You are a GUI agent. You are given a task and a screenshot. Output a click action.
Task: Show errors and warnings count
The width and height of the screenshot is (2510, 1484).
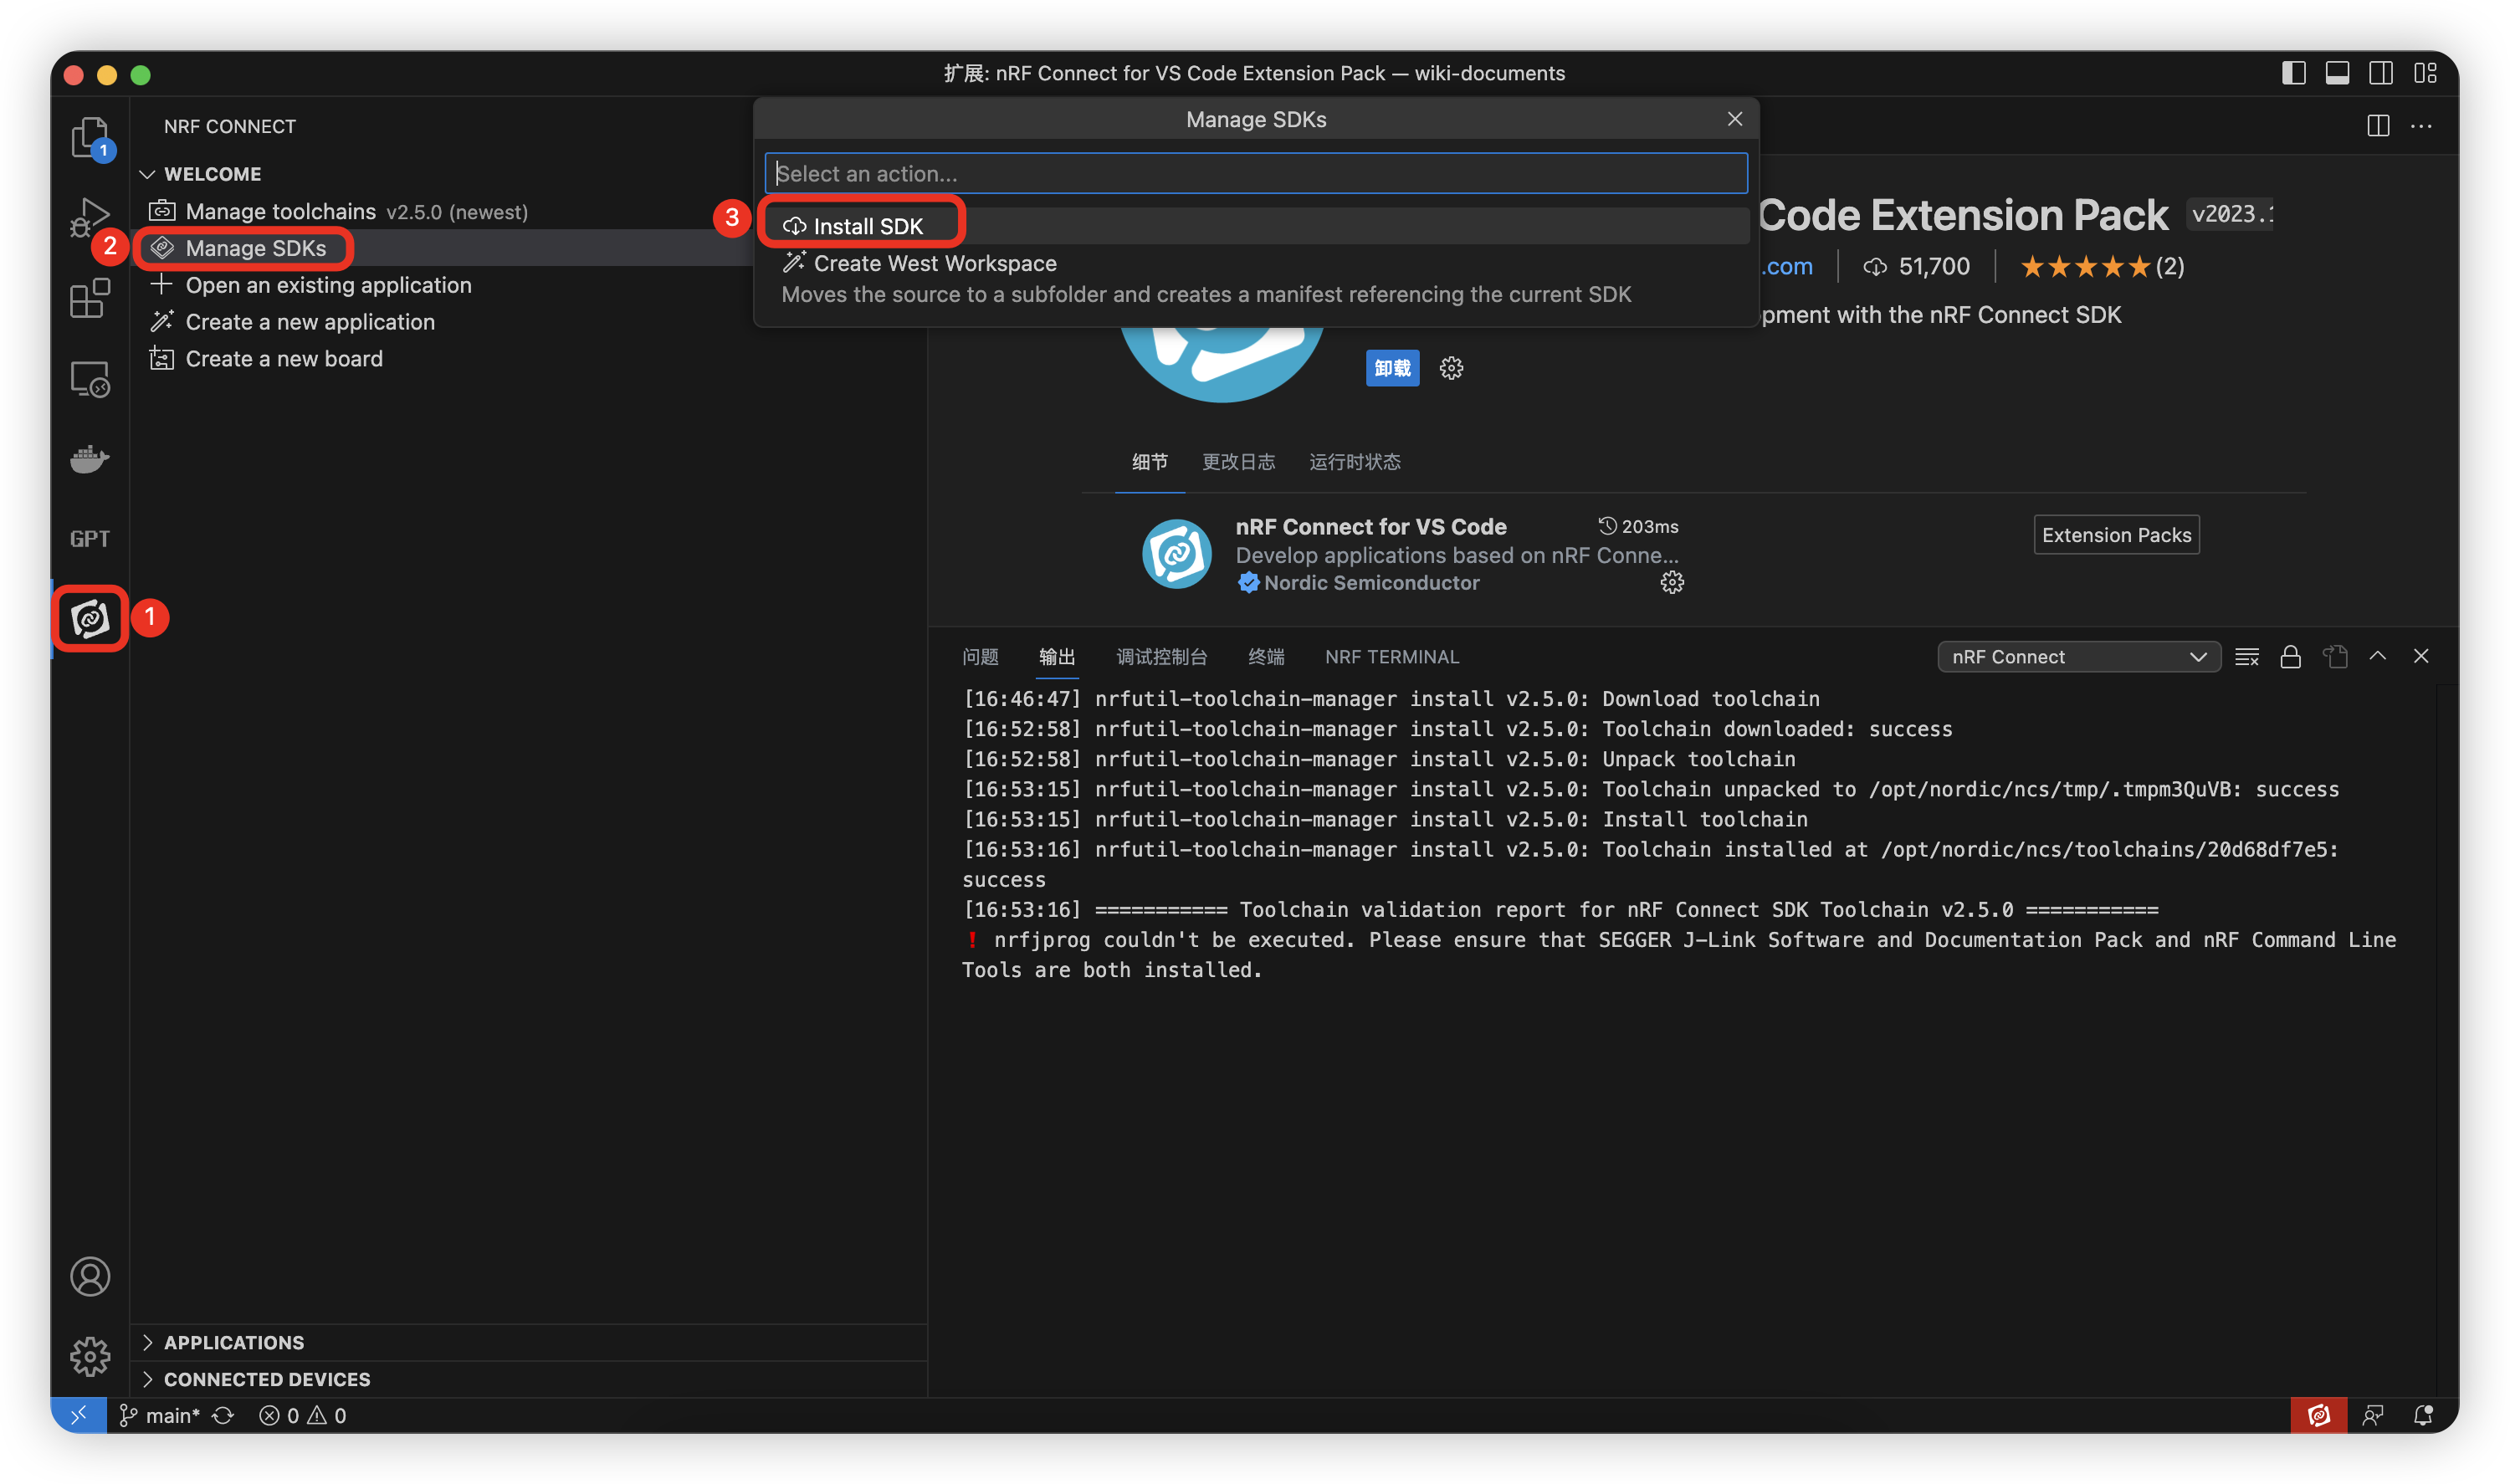click(x=302, y=1415)
